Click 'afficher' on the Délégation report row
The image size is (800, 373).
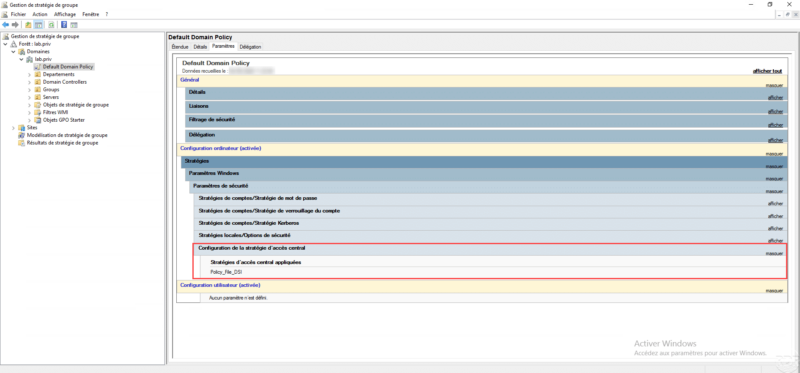click(776, 140)
